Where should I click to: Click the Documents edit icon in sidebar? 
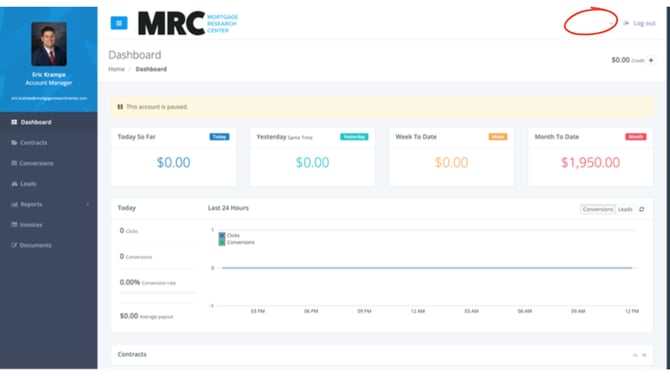point(14,245)
